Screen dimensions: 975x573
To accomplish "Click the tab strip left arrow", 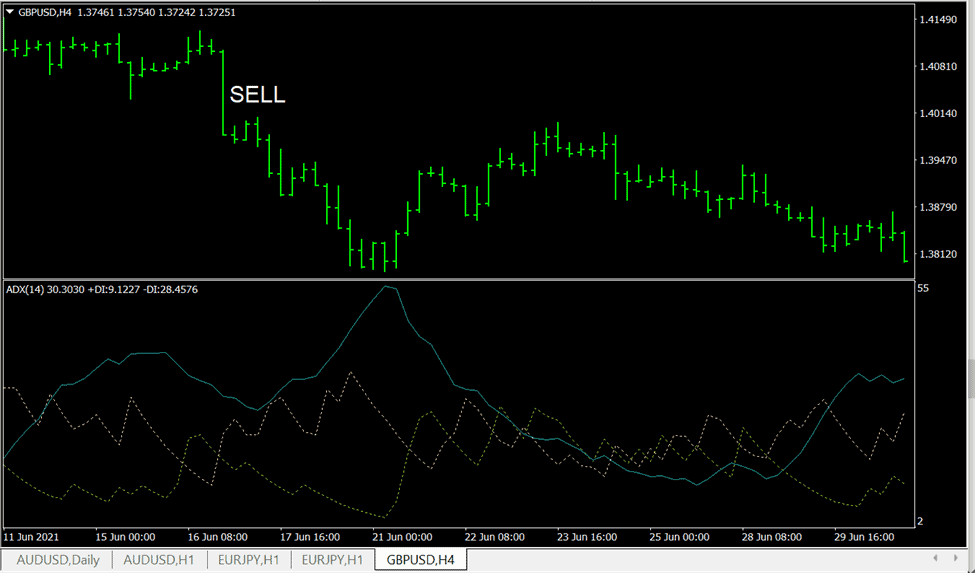I will tap(935, 558).
